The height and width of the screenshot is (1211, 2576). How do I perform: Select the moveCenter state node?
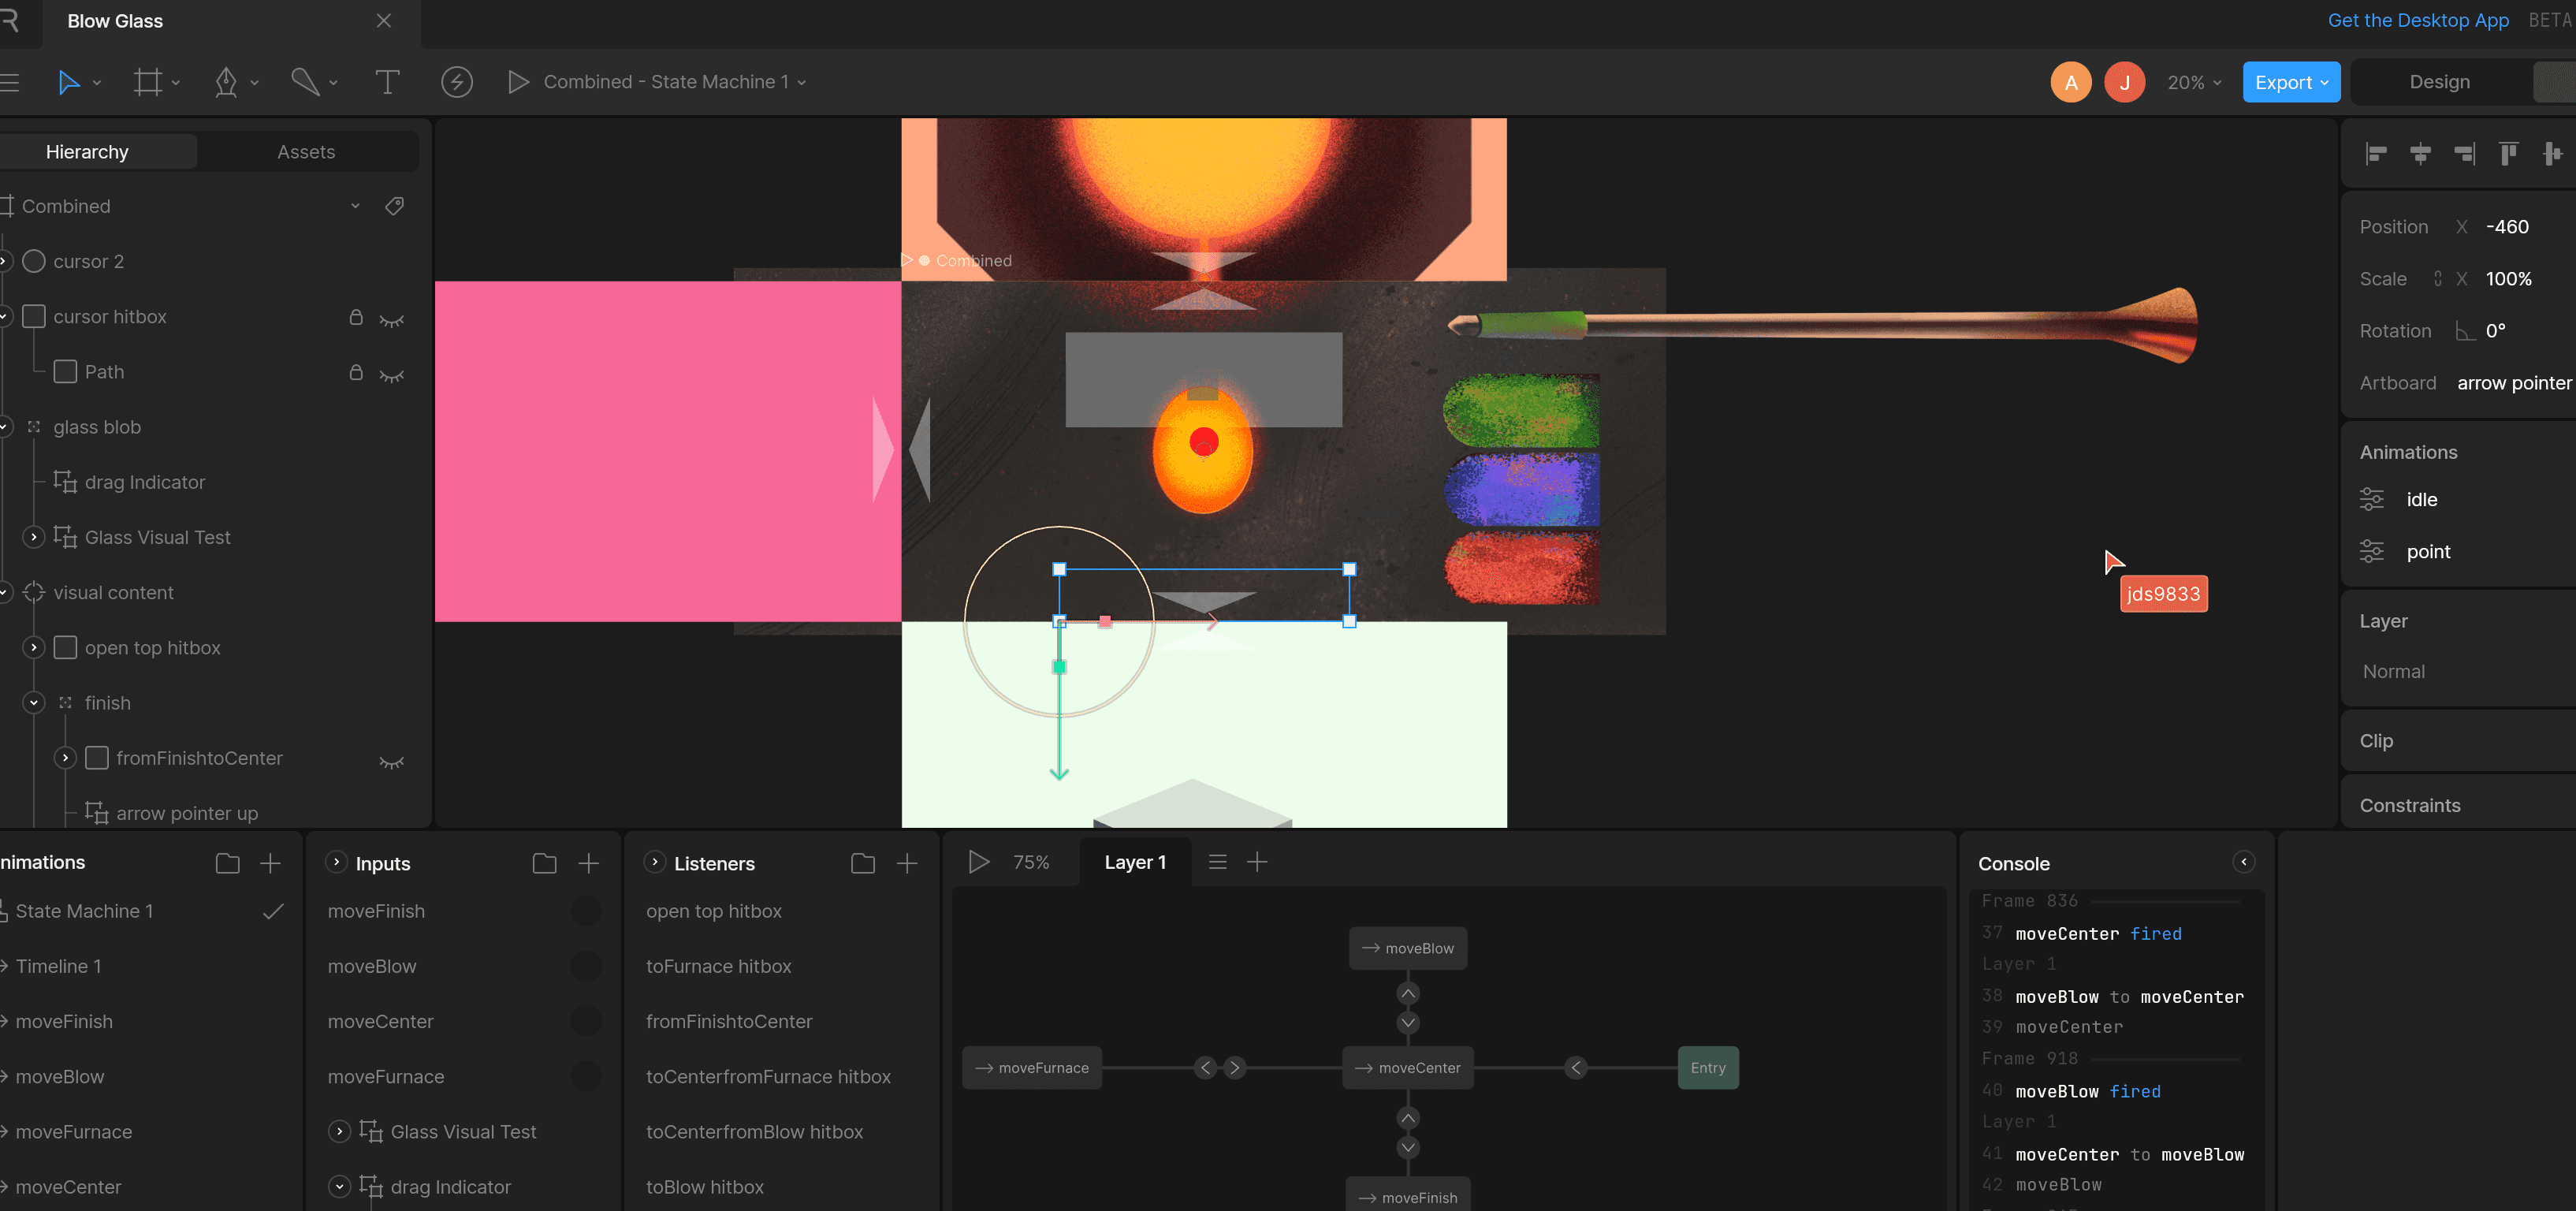[1408, 1068]
